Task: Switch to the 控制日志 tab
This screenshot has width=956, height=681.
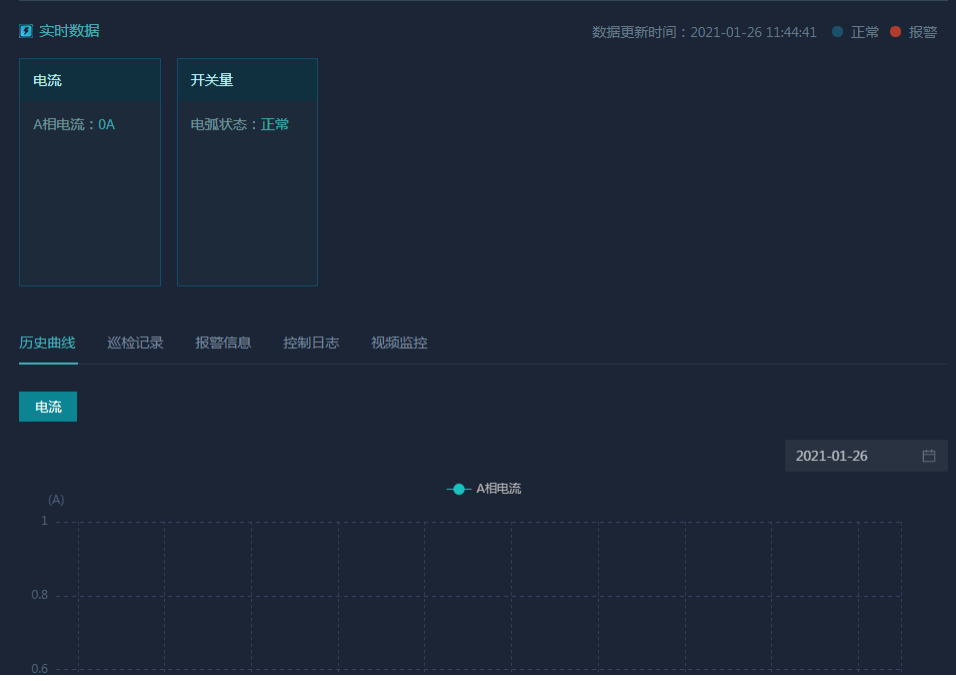Action: 311,343
